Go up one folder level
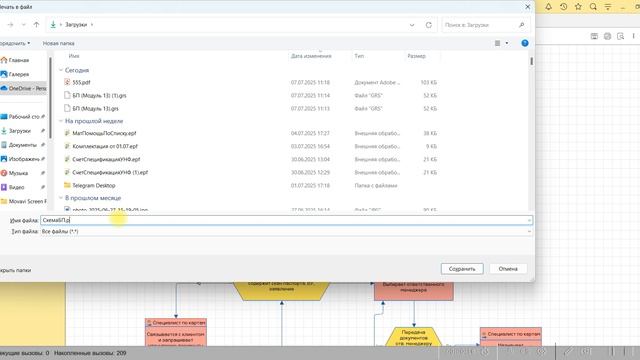The image size is (640, 360). (36, 25)
